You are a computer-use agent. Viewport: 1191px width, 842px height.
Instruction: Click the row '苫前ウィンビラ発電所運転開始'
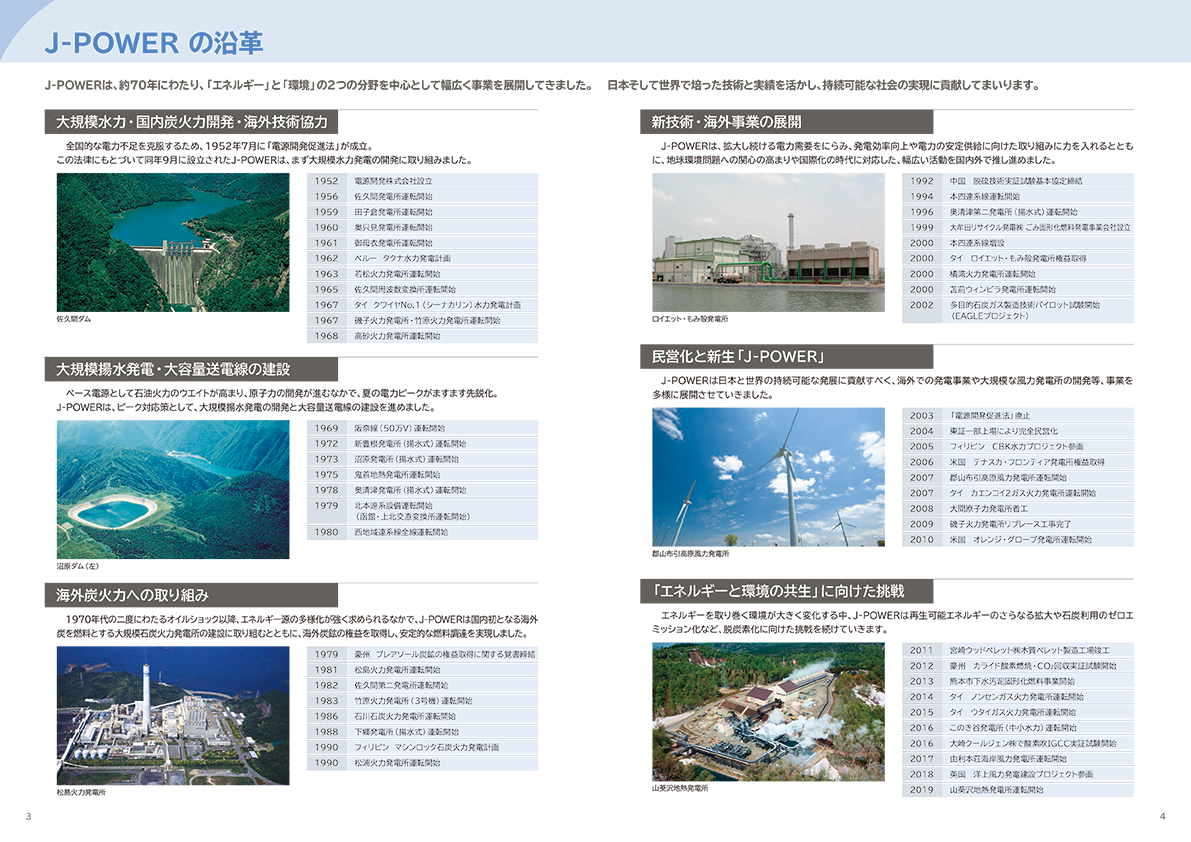[1018, 290]
